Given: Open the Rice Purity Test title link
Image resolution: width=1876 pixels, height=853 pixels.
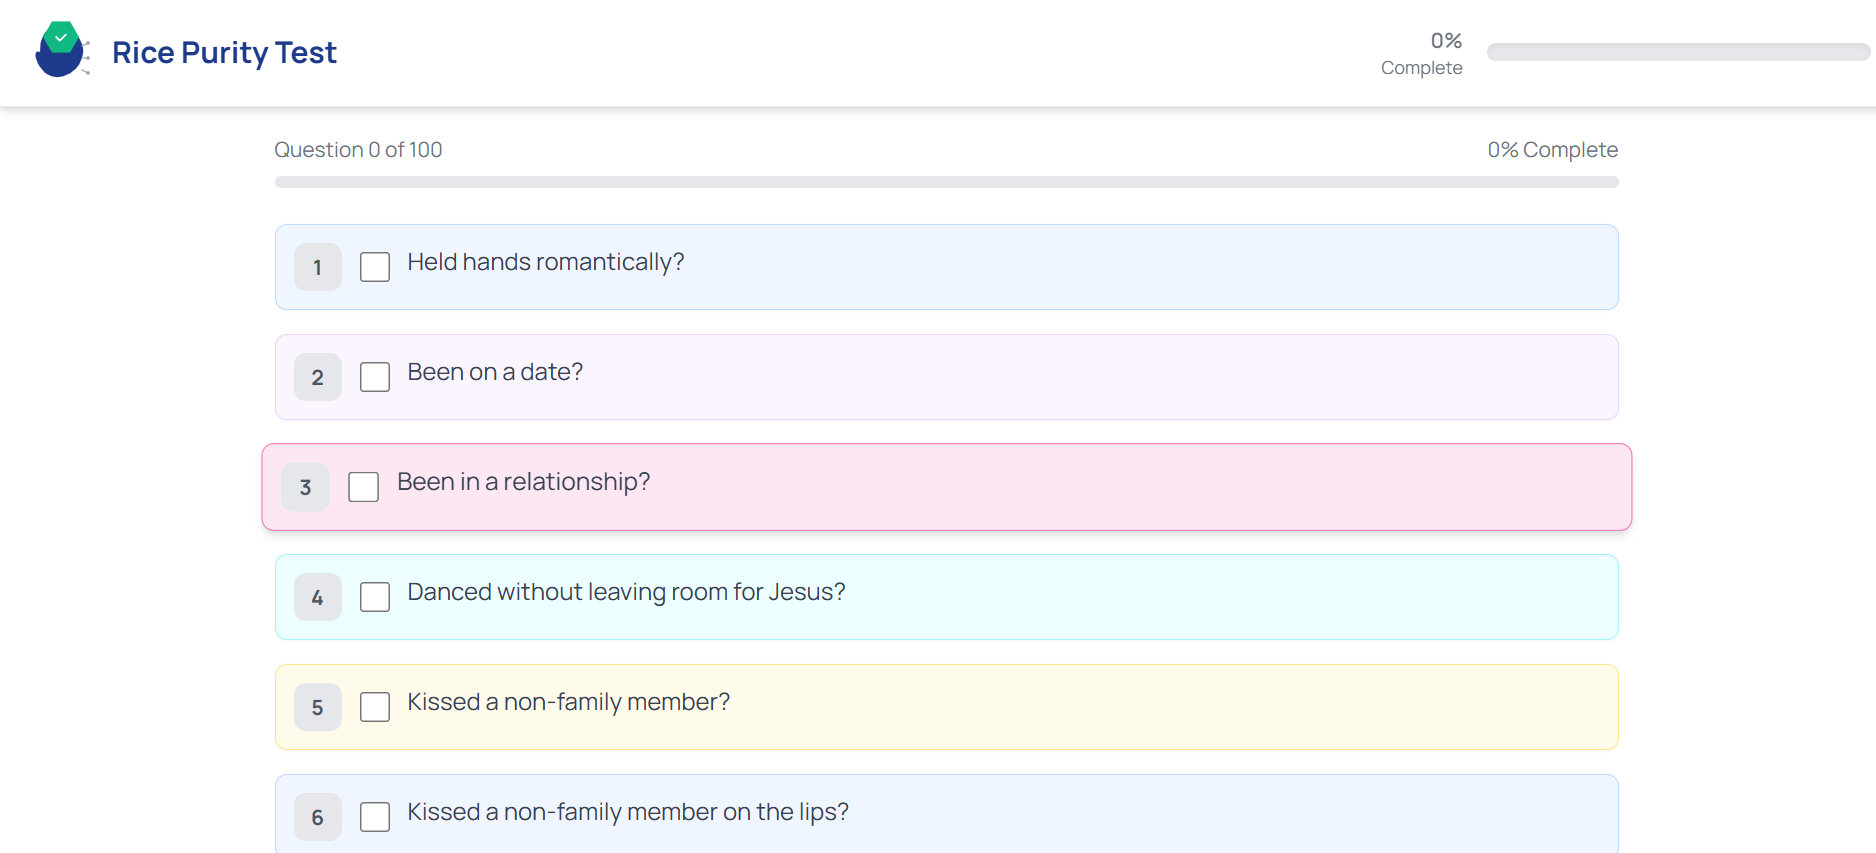Looking at the screenshot, I should click(x=224, y=52).
